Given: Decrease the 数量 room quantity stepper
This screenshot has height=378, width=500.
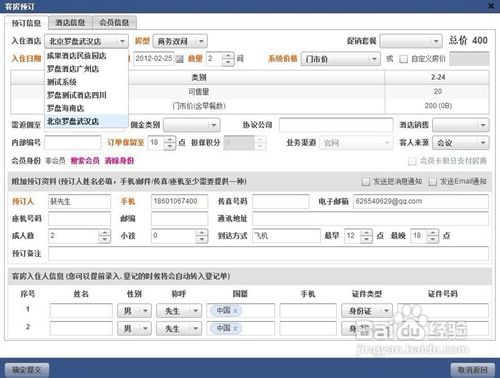Looking at the screenshot, I should tap(228, 62).
